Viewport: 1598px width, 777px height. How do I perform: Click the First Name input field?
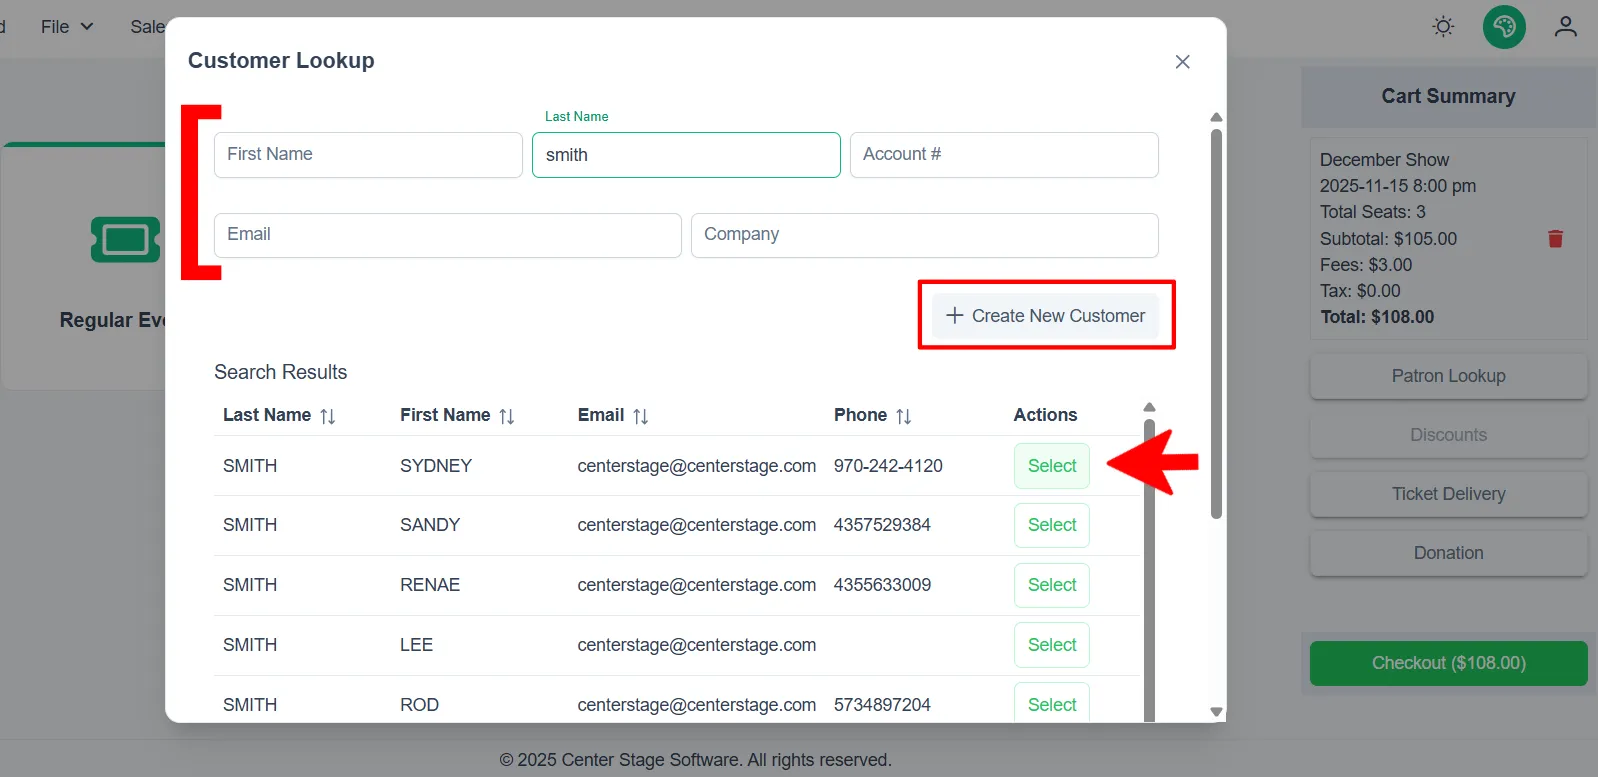coord(368,155)
